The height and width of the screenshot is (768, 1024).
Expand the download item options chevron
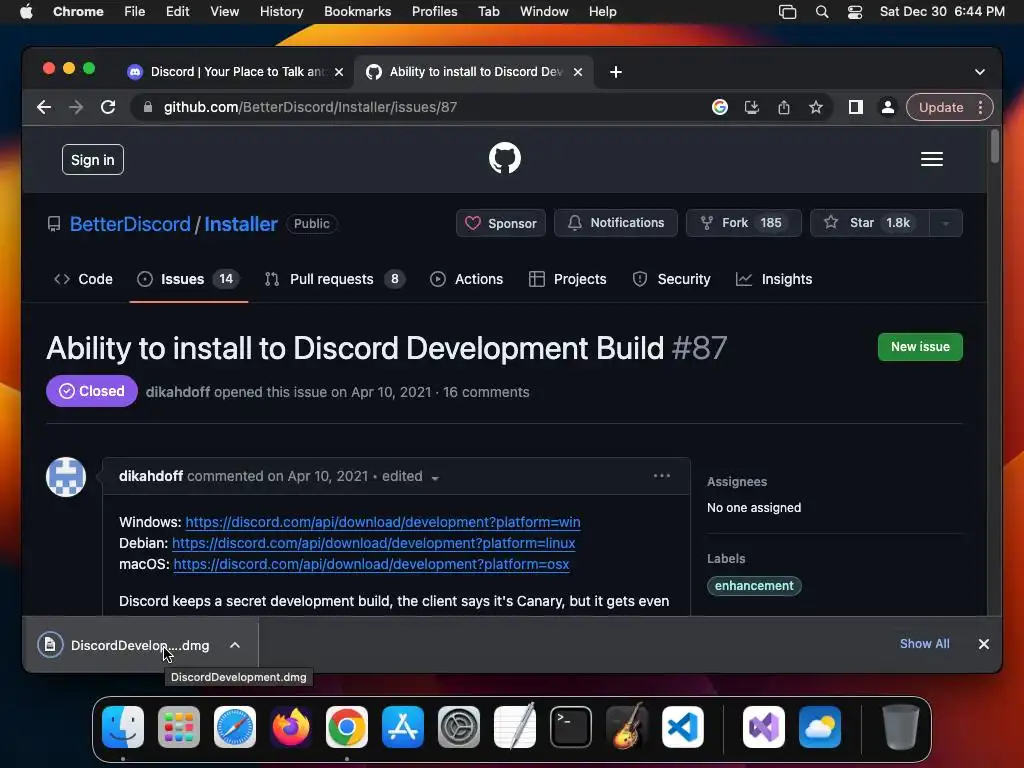pyautogui.click(x=234, y=645)
